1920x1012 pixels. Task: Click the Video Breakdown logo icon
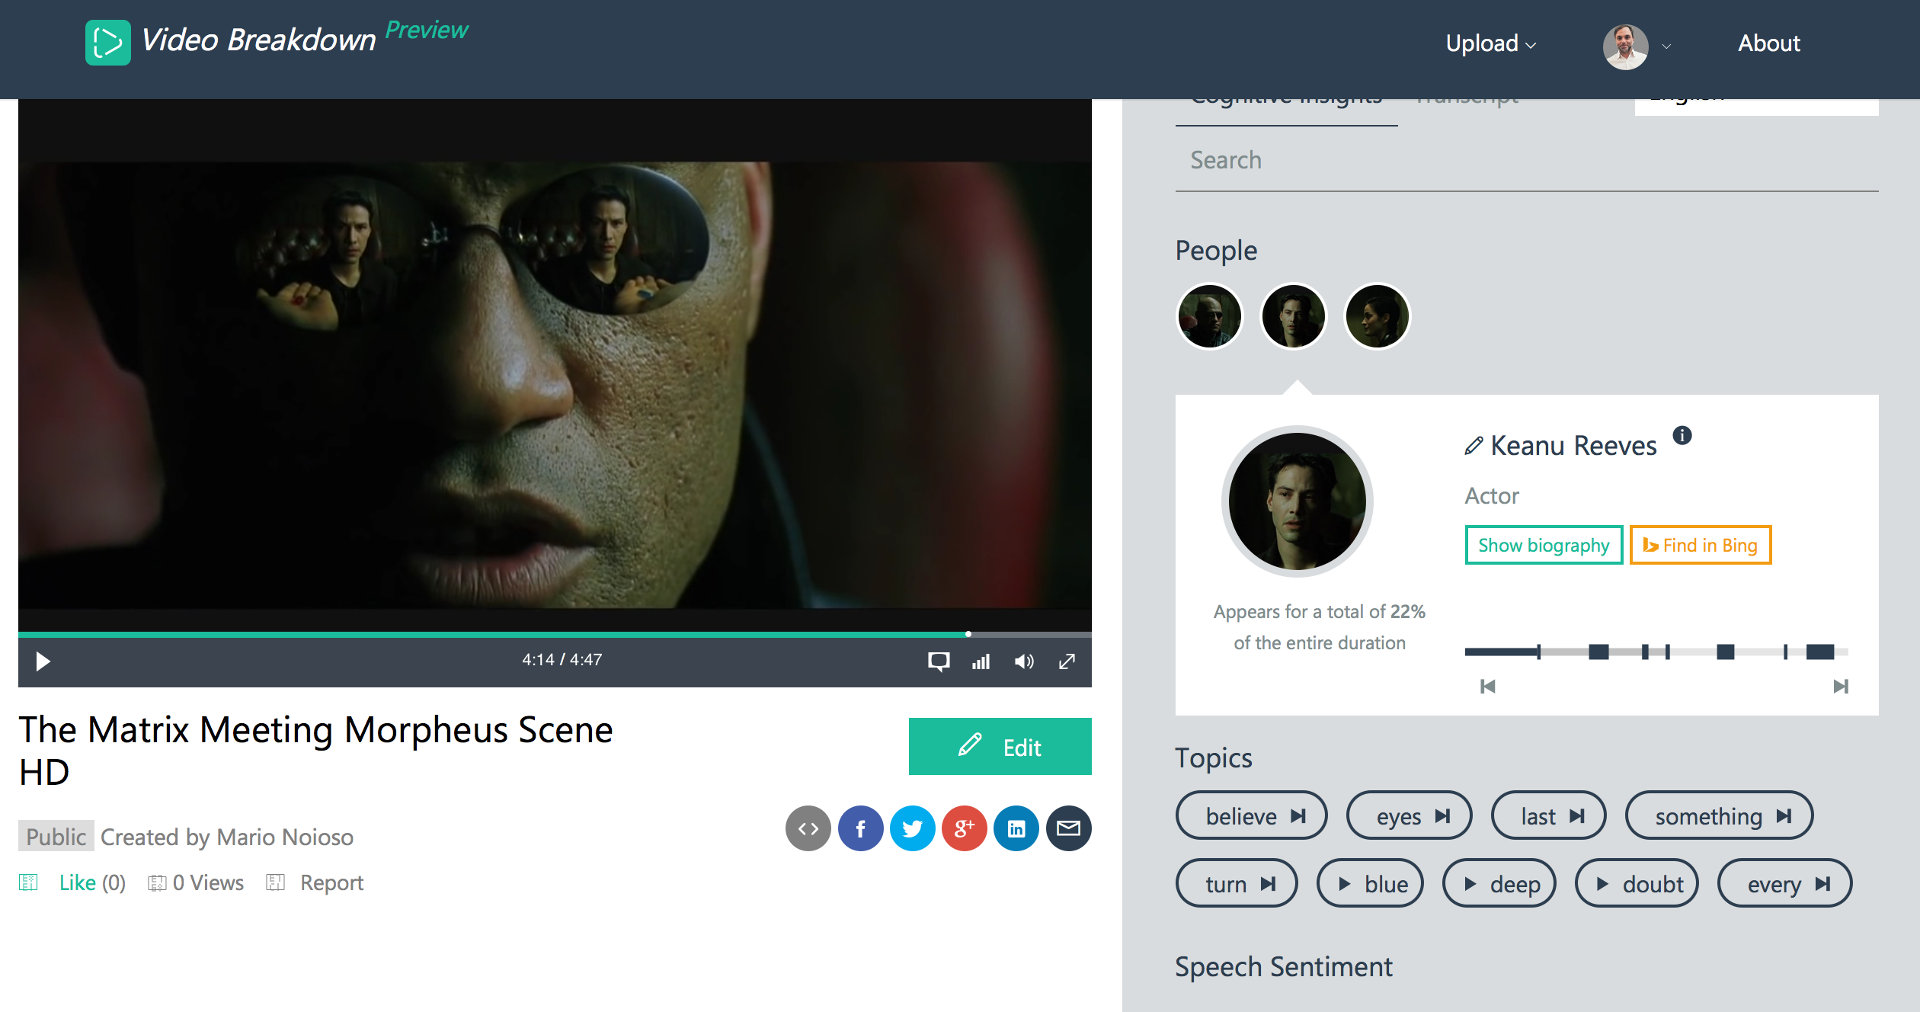107,43
